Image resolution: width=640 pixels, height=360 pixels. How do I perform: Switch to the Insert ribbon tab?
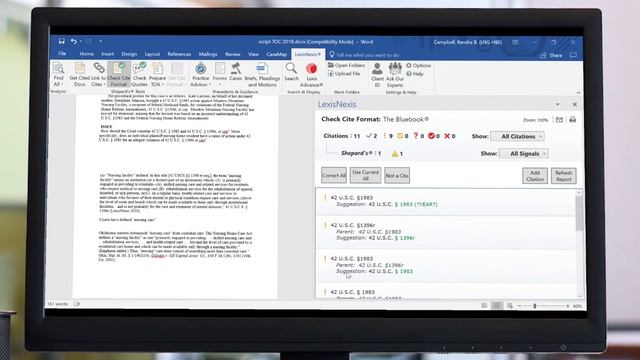[108, 54]
